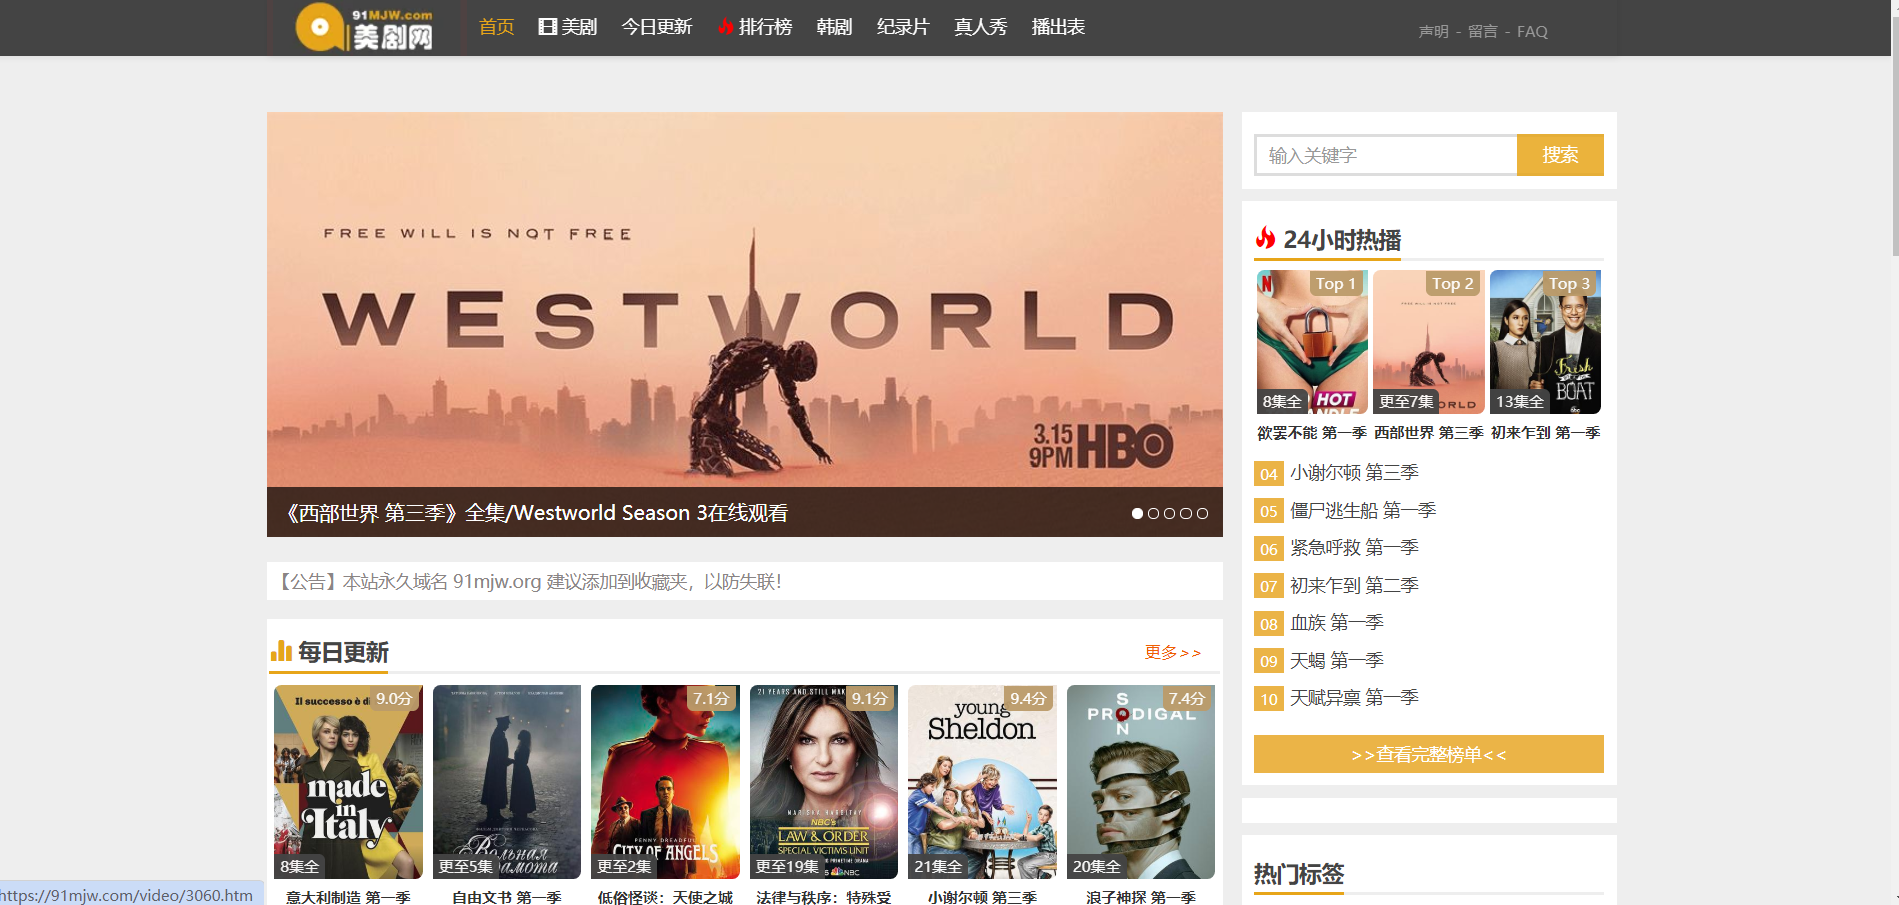Select the fourth carousel dot

tap(1186, 513)
